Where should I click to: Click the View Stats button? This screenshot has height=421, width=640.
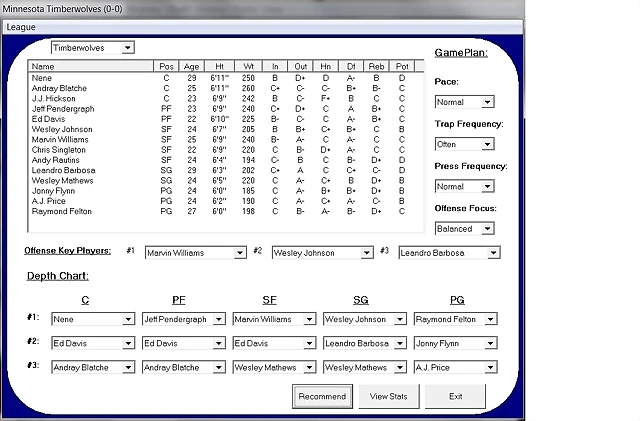[x=389, y=396]
